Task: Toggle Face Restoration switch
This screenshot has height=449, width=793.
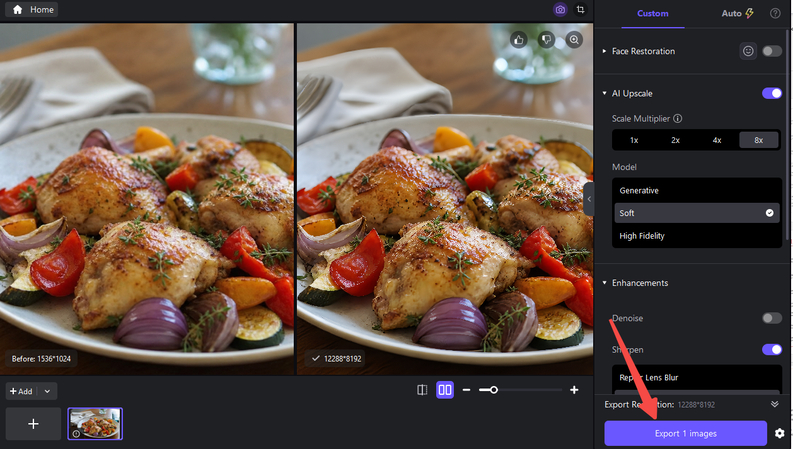Action: (772, 51)
